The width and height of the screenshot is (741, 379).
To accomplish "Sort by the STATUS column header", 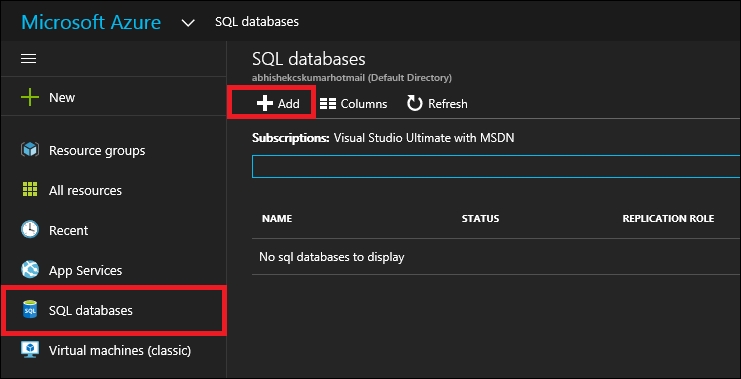I will coord(480,218).
